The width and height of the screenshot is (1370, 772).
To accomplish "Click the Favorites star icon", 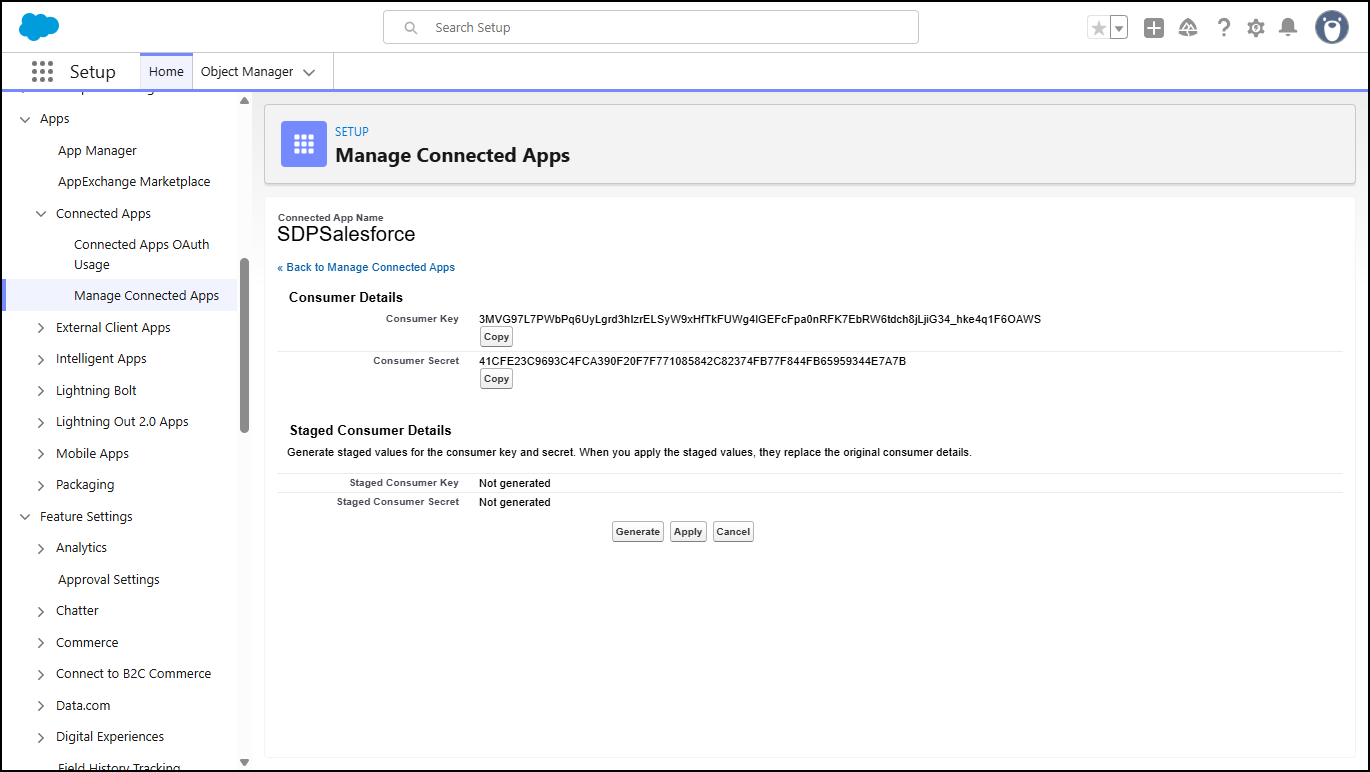I will click(x=1099, y=28).
